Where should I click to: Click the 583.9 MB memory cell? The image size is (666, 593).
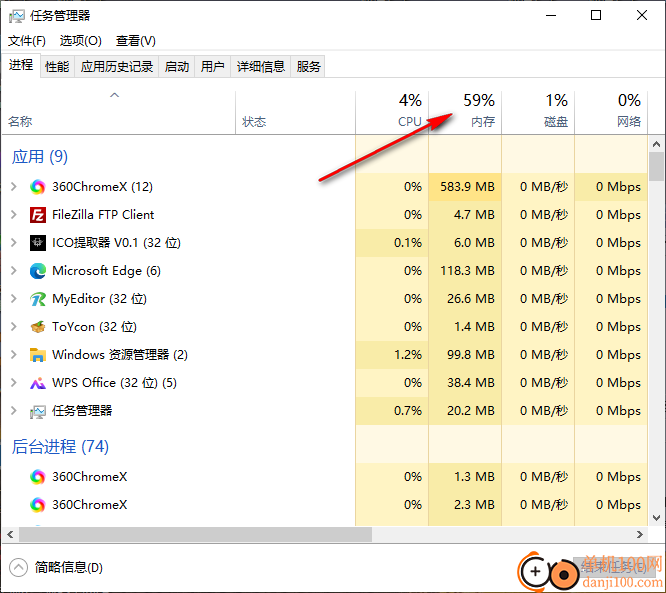pyautogui.click(x=465, y=187)
